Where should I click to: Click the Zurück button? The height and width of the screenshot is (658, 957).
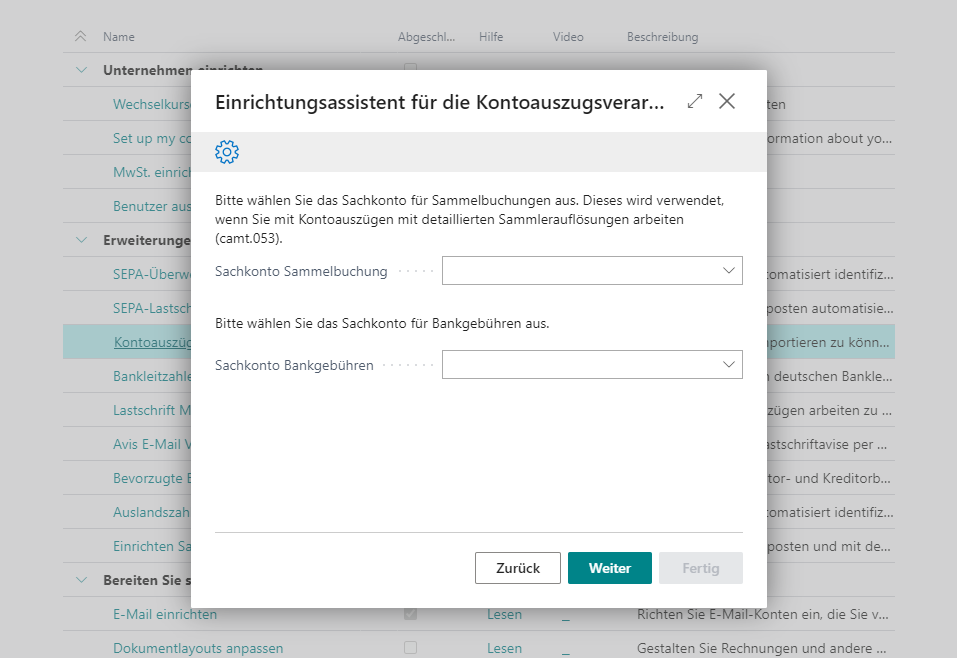517,567
